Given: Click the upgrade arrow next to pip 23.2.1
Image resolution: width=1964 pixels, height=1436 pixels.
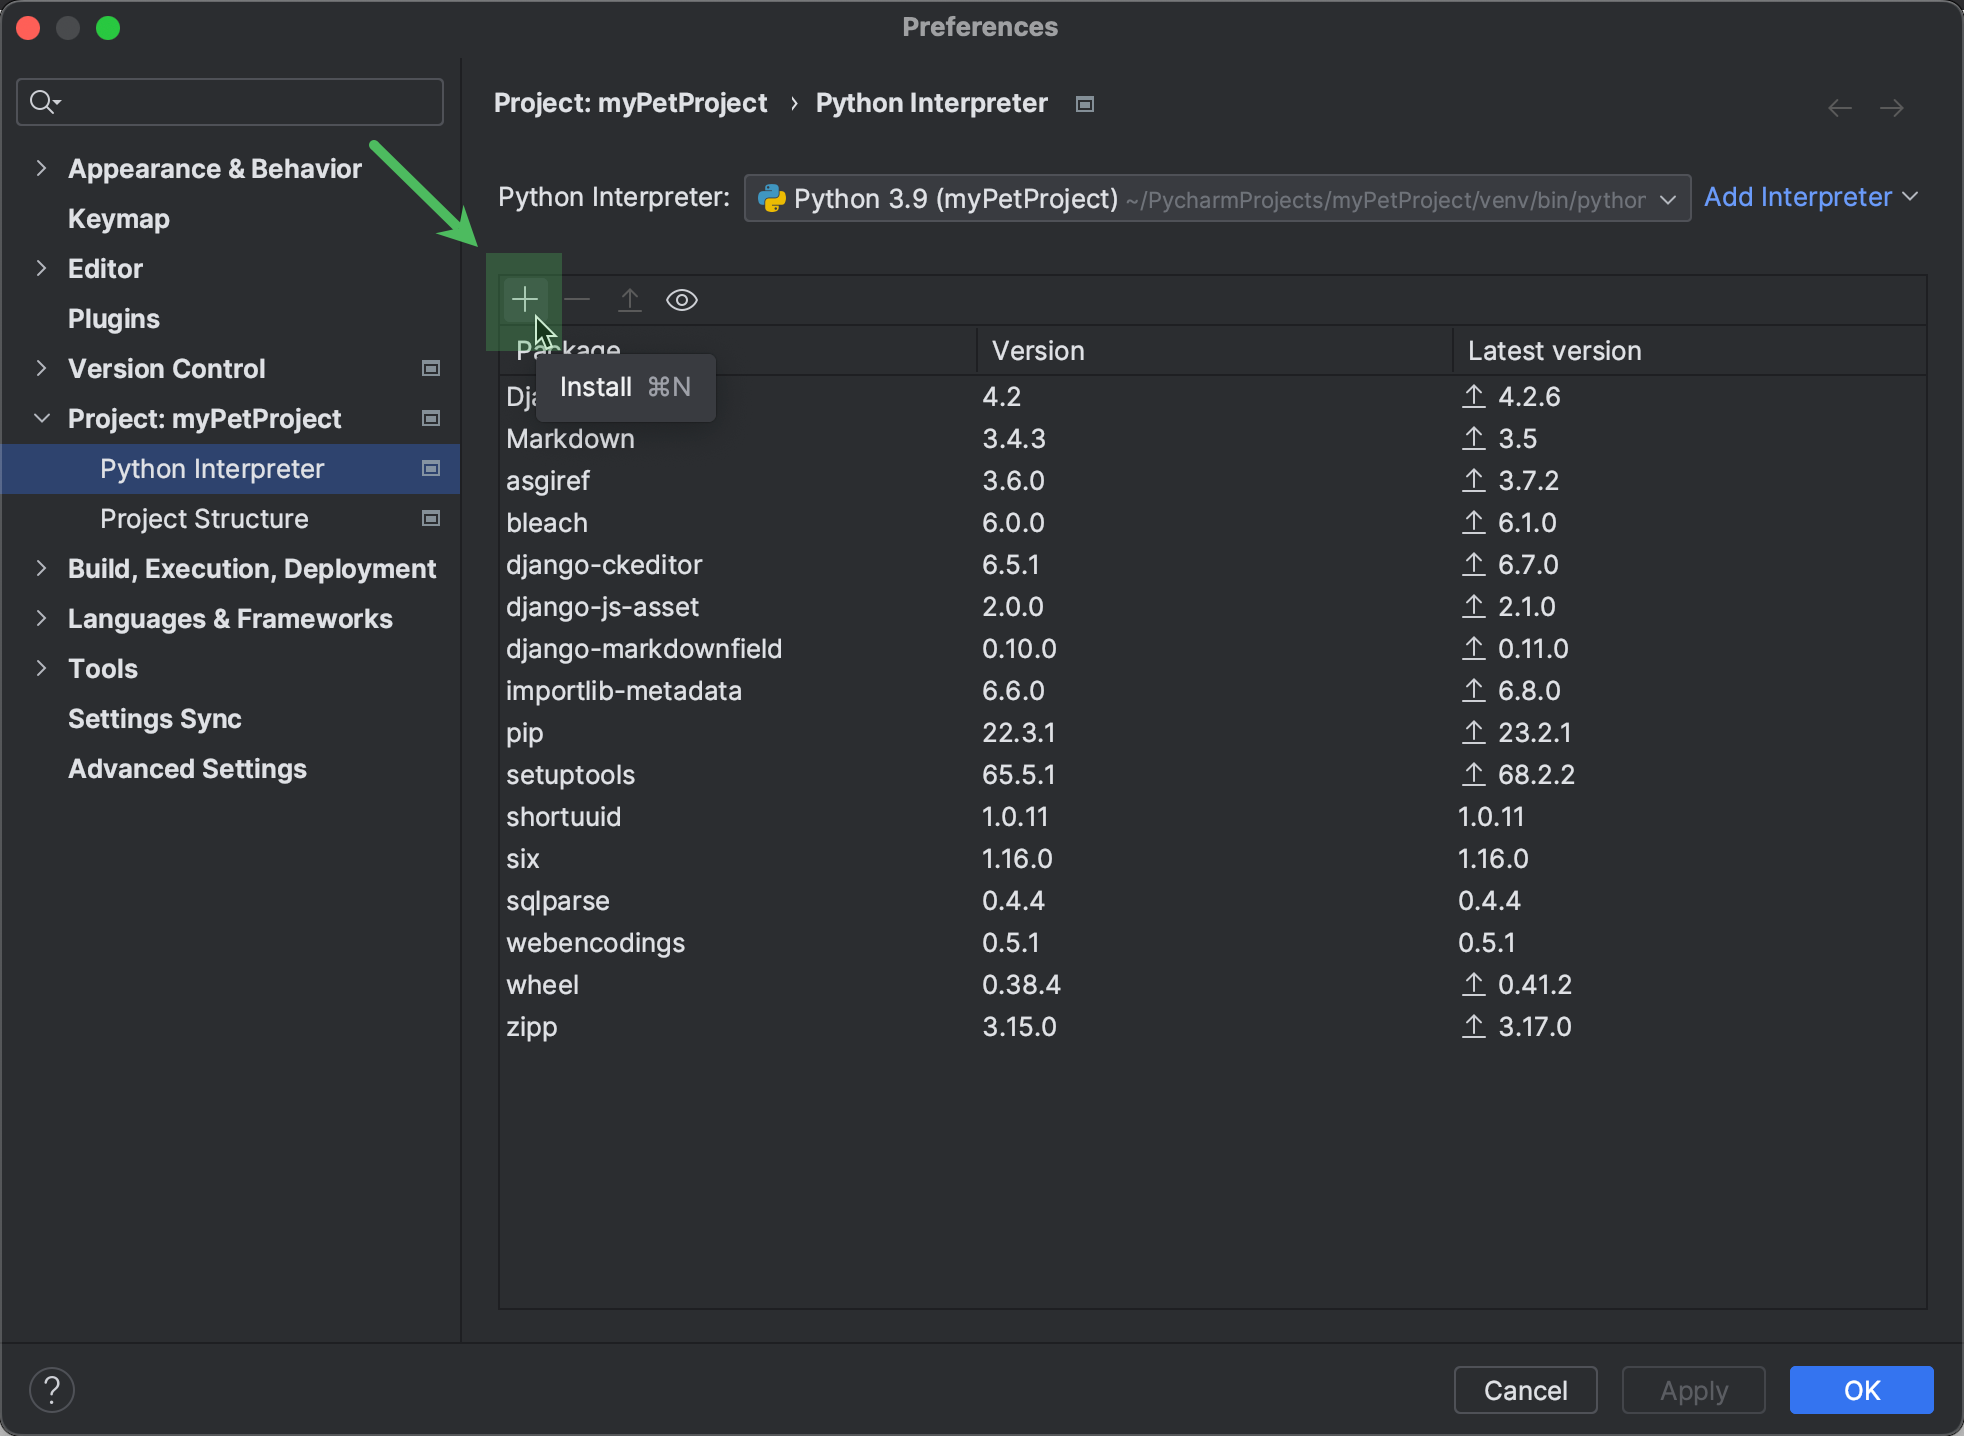Looking at the screenshot, I should 1473,732.
